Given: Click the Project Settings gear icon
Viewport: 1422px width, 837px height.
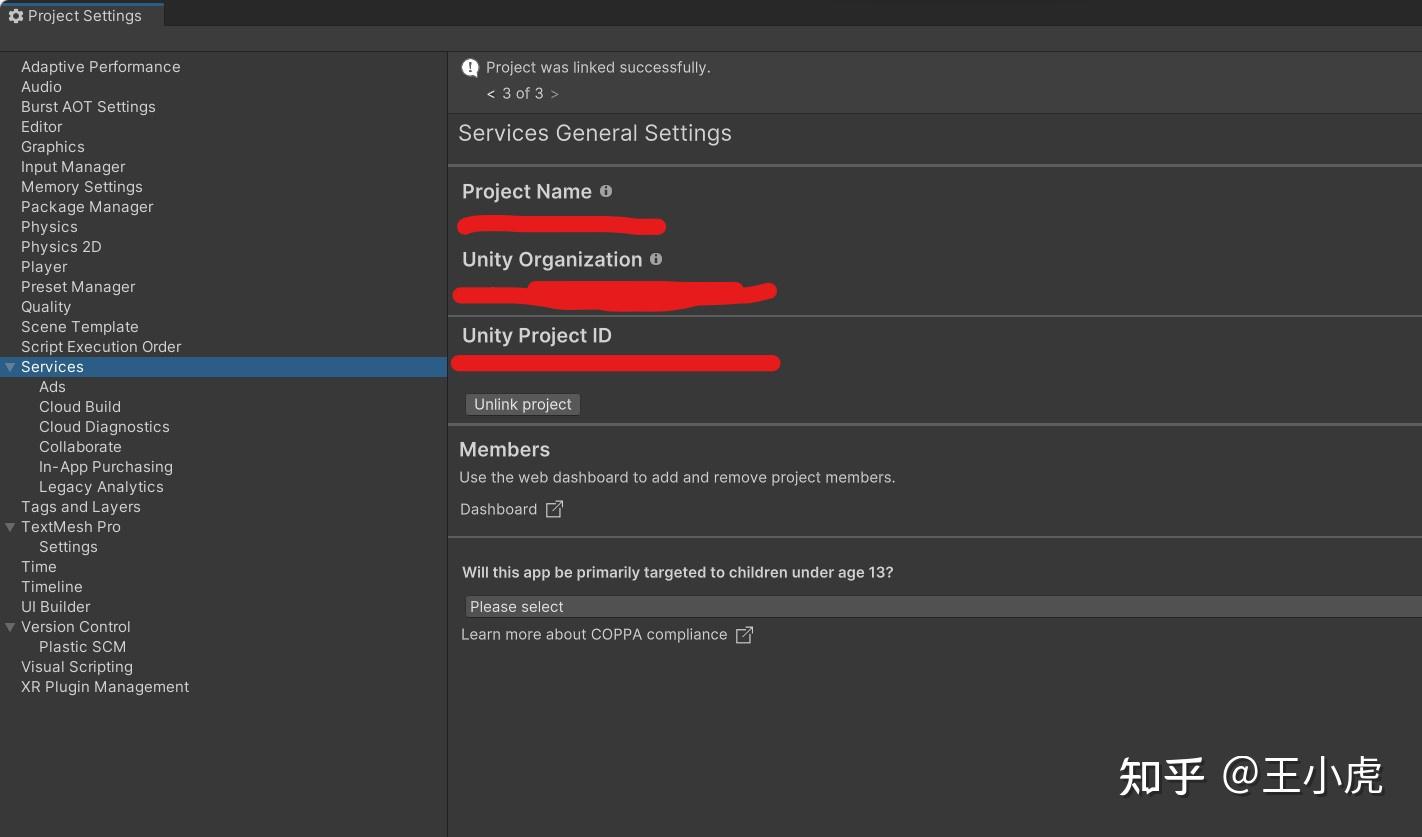Looking at the screenshot, I should point(16,16).
